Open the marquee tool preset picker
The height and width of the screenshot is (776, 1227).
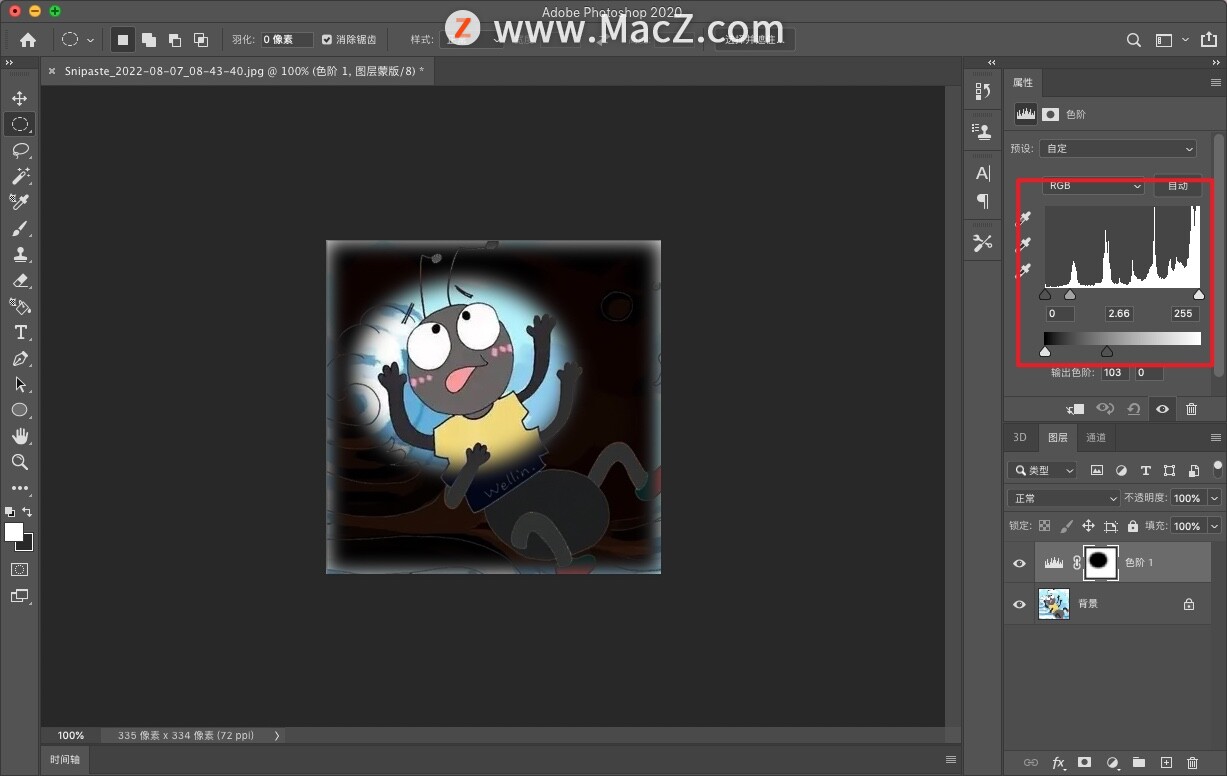(x=77, y=40)
